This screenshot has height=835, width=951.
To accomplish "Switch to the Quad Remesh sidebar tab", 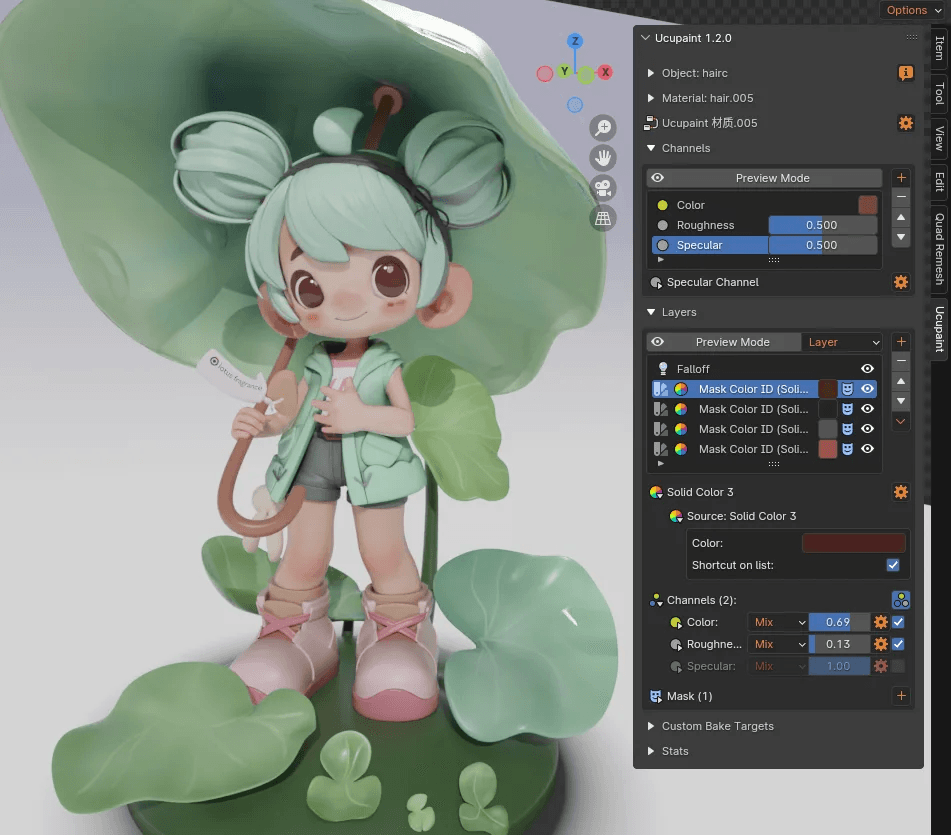I will [x=939, y=249].
